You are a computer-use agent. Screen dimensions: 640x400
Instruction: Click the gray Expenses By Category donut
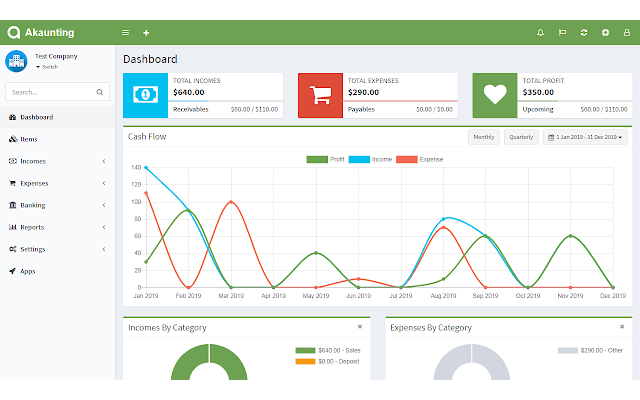pyautogui.click(x=471, y=362)
